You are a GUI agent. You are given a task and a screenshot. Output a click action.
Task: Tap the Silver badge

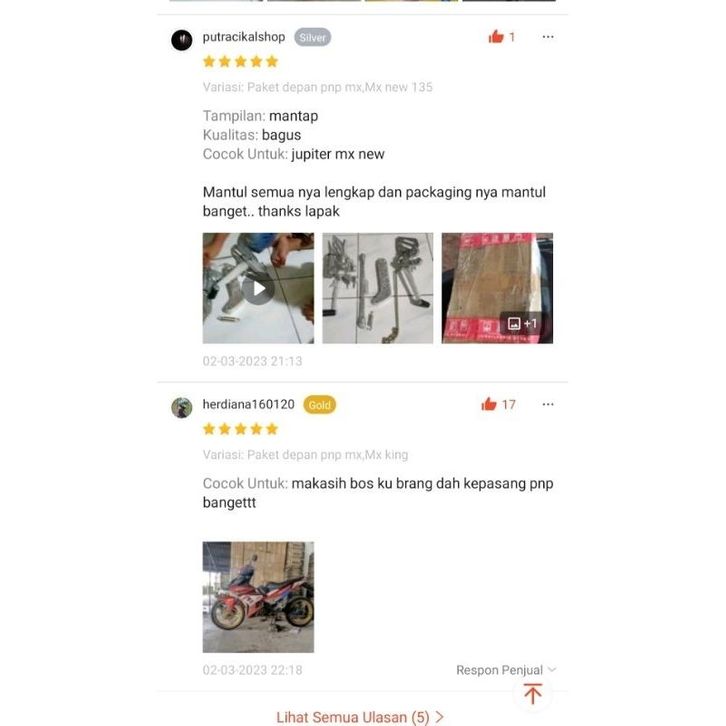point(313,38)
